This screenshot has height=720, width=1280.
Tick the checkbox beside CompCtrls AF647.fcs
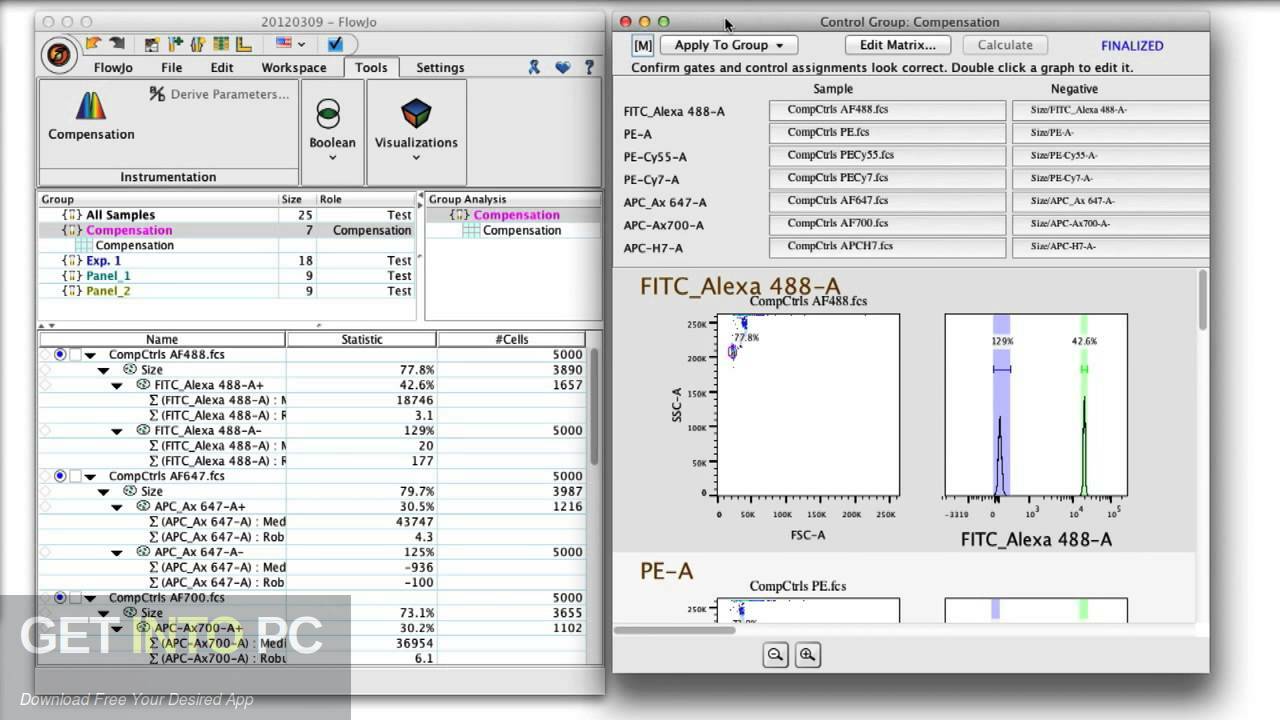(76, 477)
